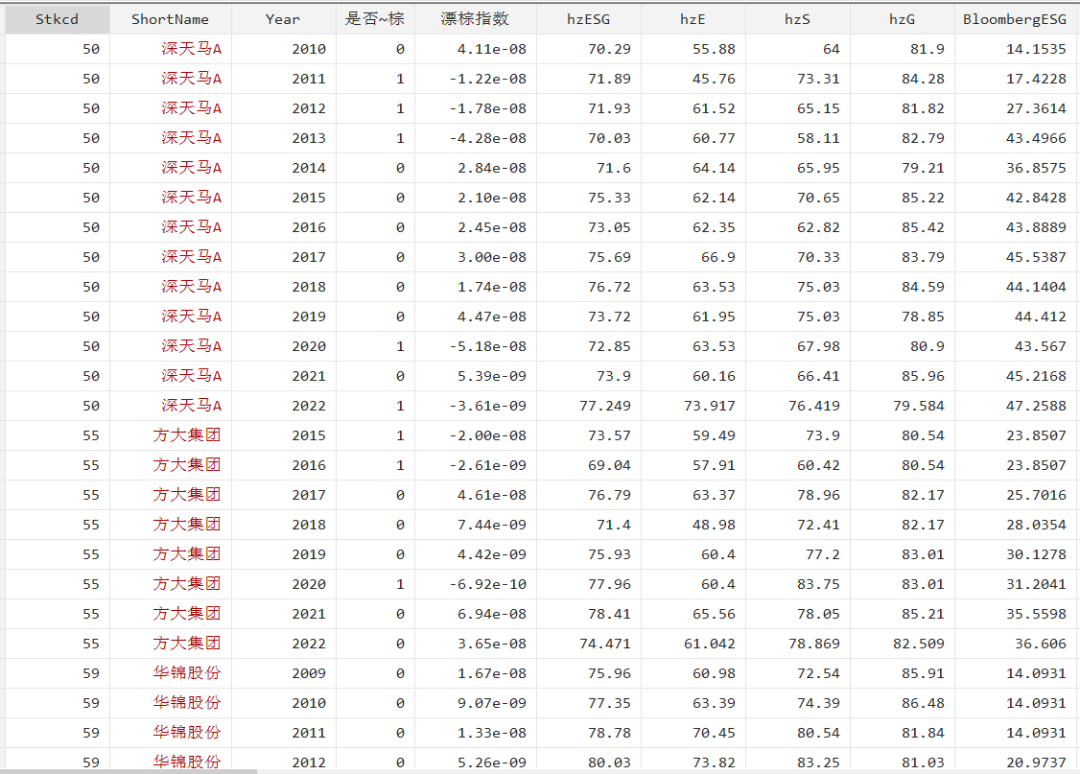Click the 44.1404 cell
The image size is (1080, 774).
[1015, 286]
